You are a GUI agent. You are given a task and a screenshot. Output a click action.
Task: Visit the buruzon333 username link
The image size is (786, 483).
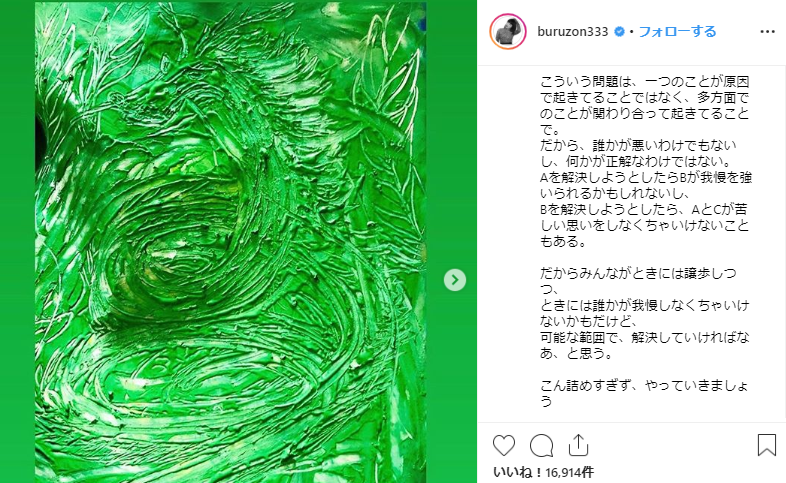coord(572,32)
